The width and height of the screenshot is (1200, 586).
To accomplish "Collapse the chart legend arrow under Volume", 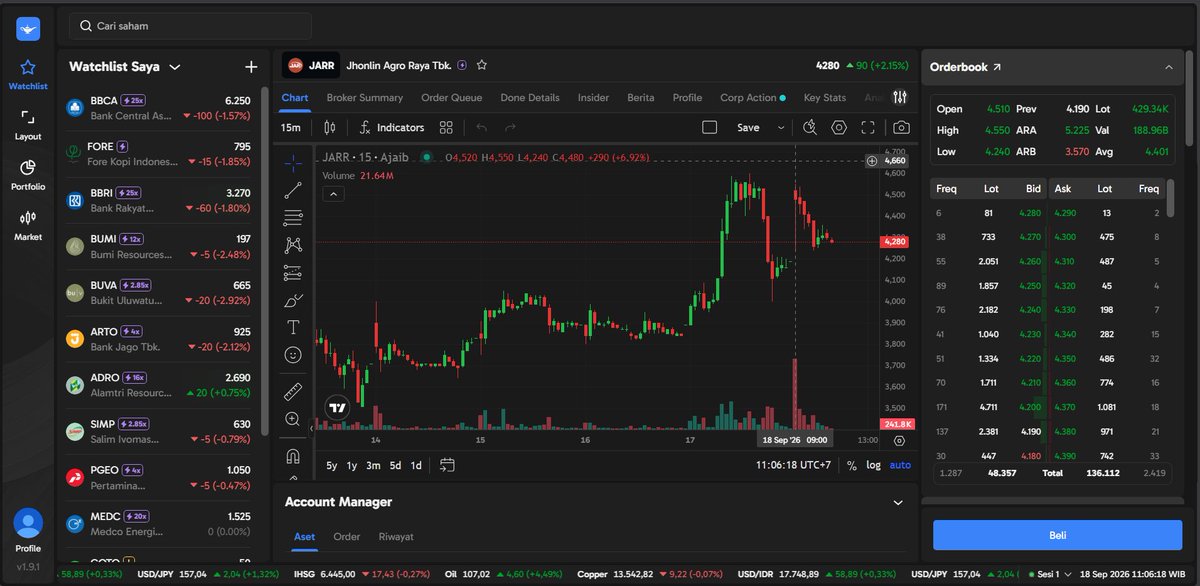I will pyautogui.click(x=334, y=194).
